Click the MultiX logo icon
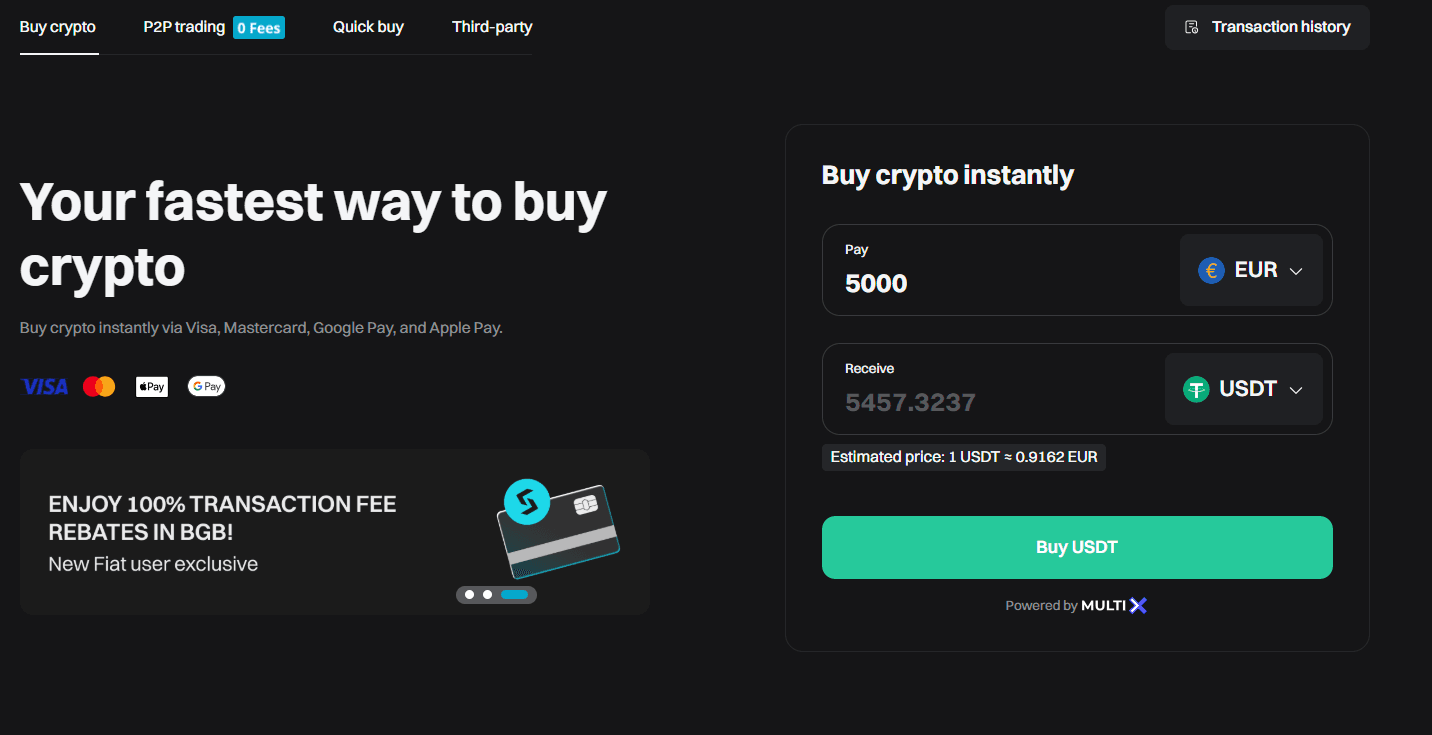The height and width of the screenshot is (735, 1432). (1138, 605)
